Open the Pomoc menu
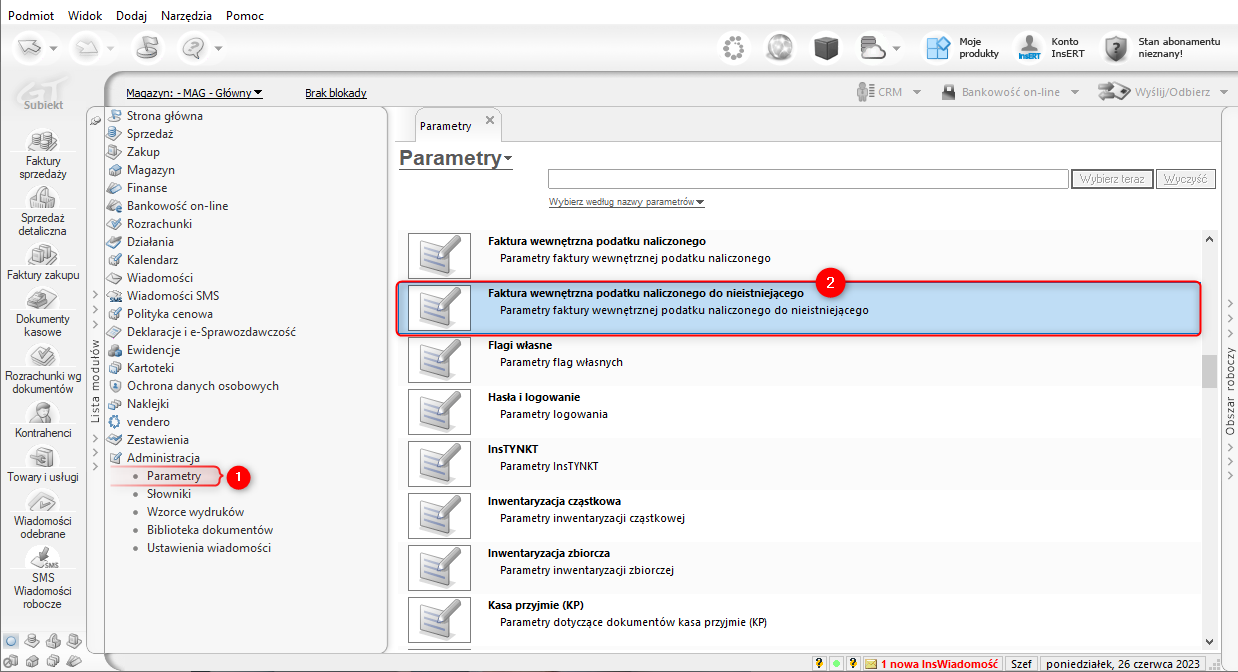Screen dimensions: 1238x672 [x=245, y=15]
